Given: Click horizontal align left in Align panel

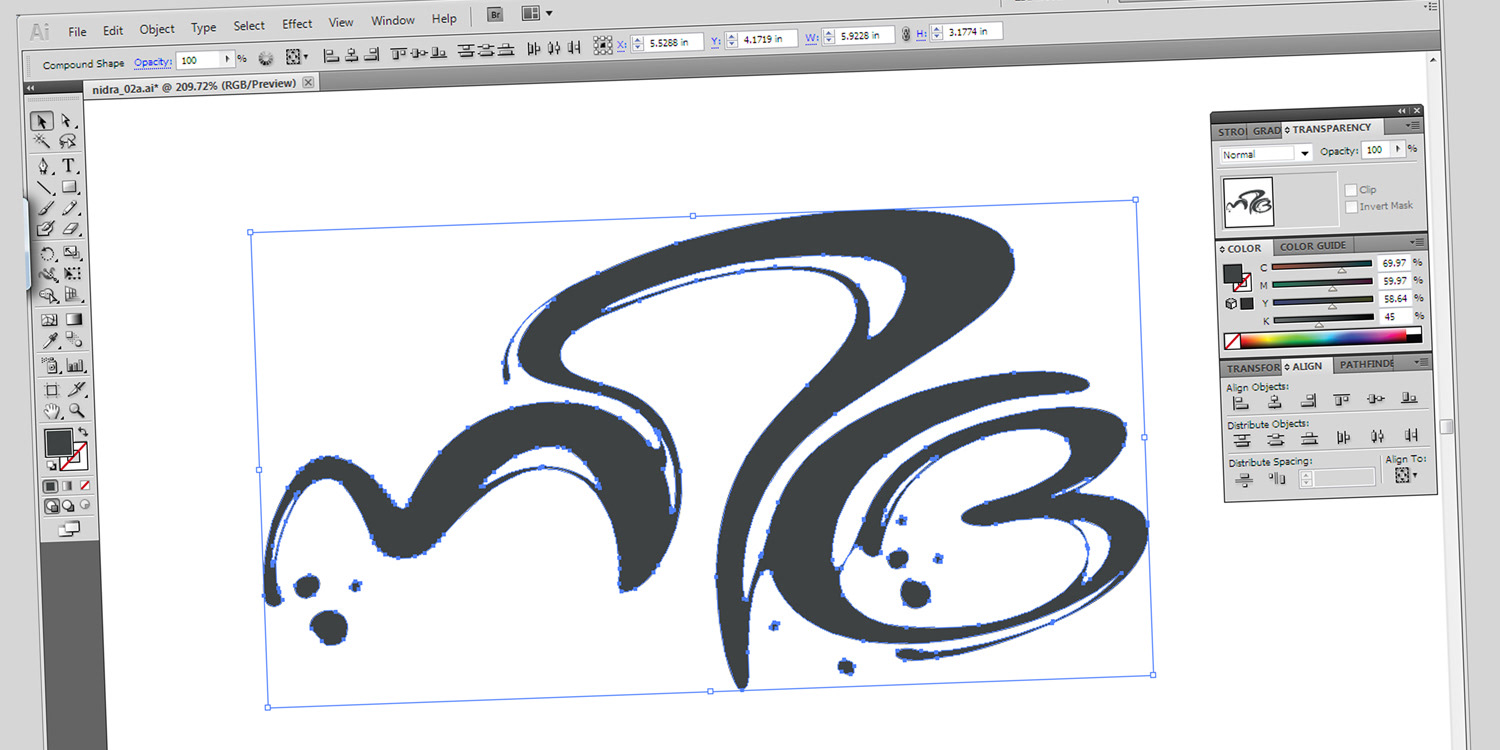Looking at the screenshot, I should (1241, 402).
